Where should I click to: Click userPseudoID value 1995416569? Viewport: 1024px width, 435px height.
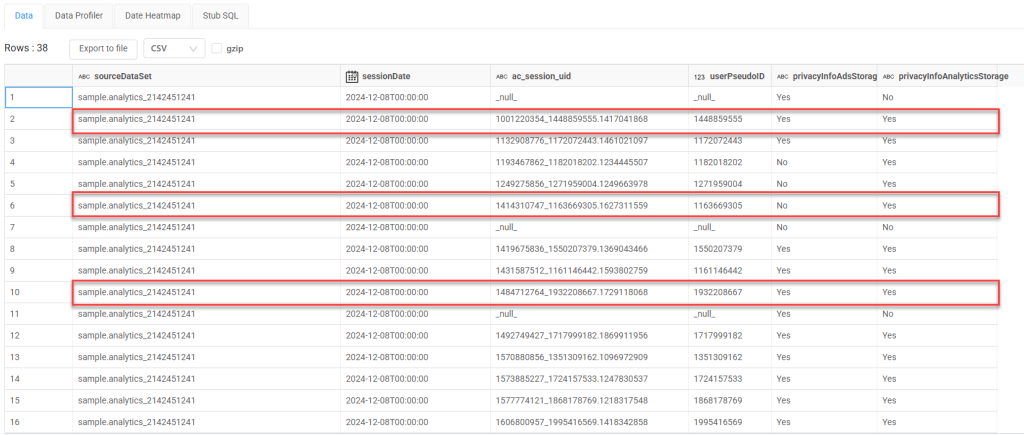(718, 422)
